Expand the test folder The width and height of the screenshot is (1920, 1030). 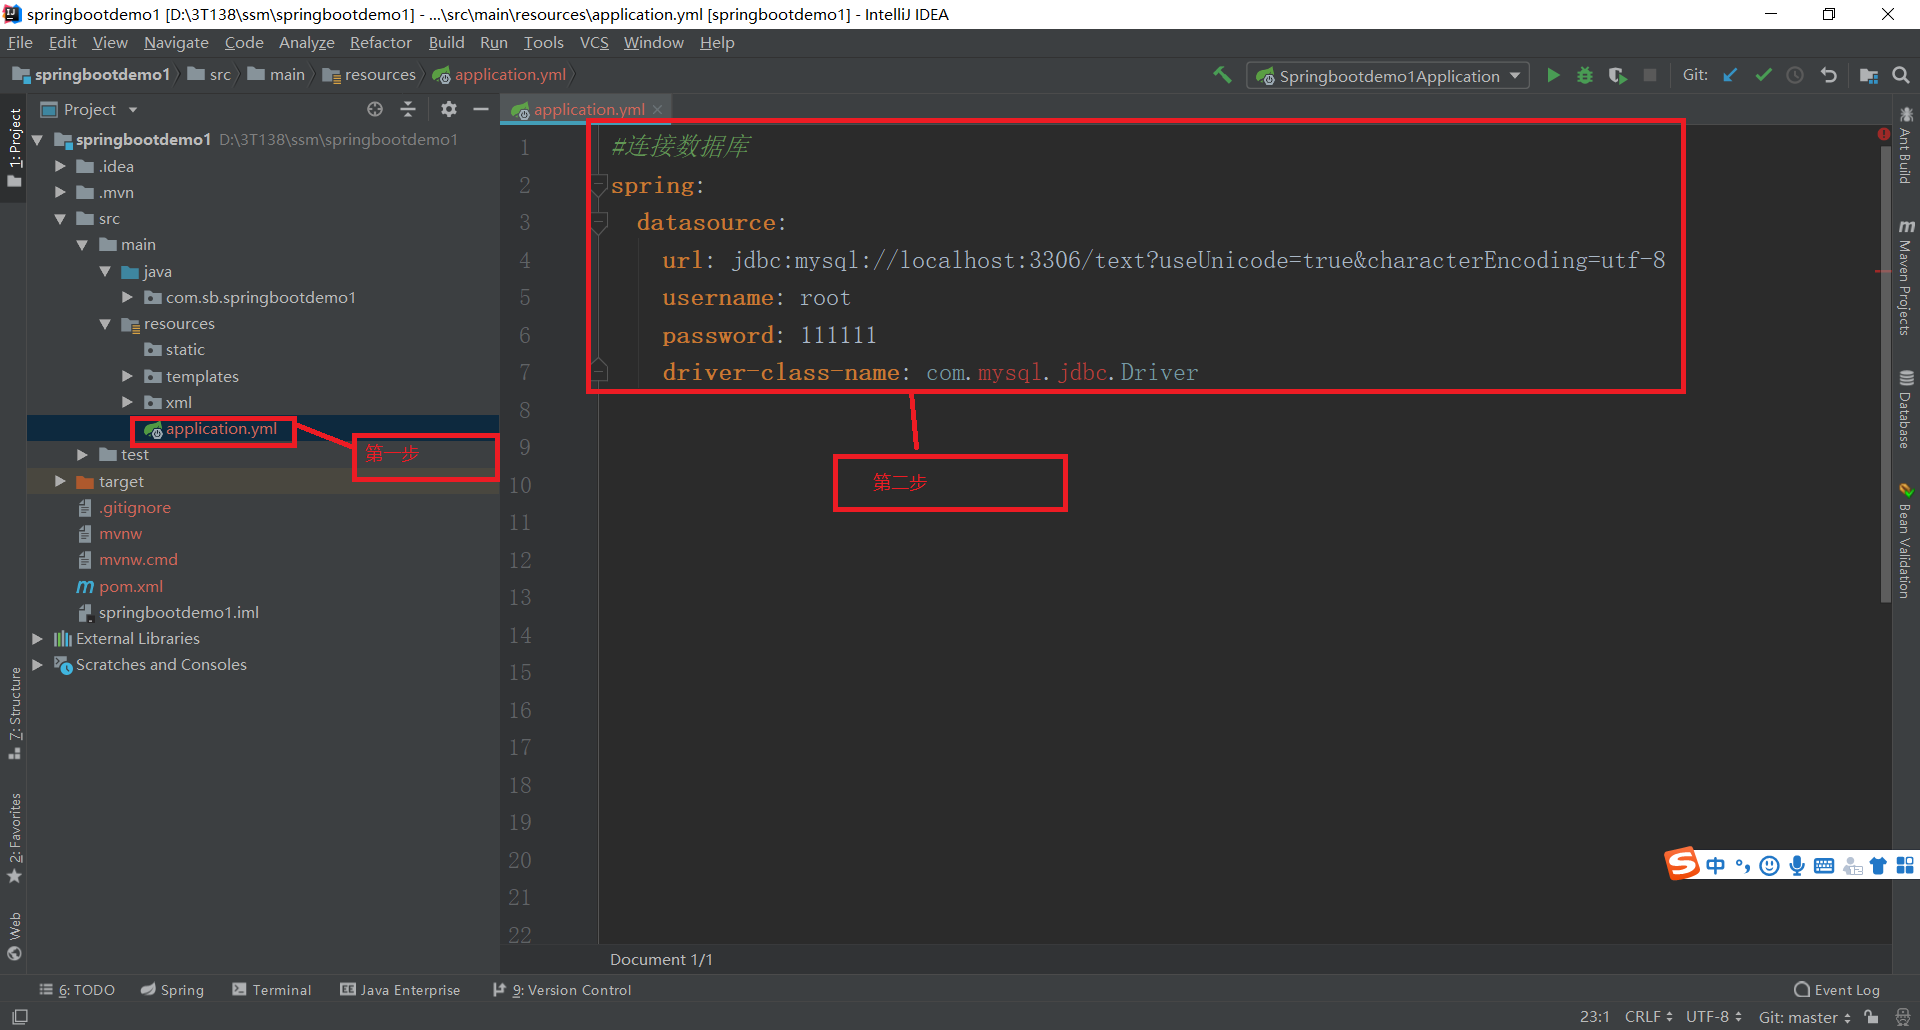82,454
